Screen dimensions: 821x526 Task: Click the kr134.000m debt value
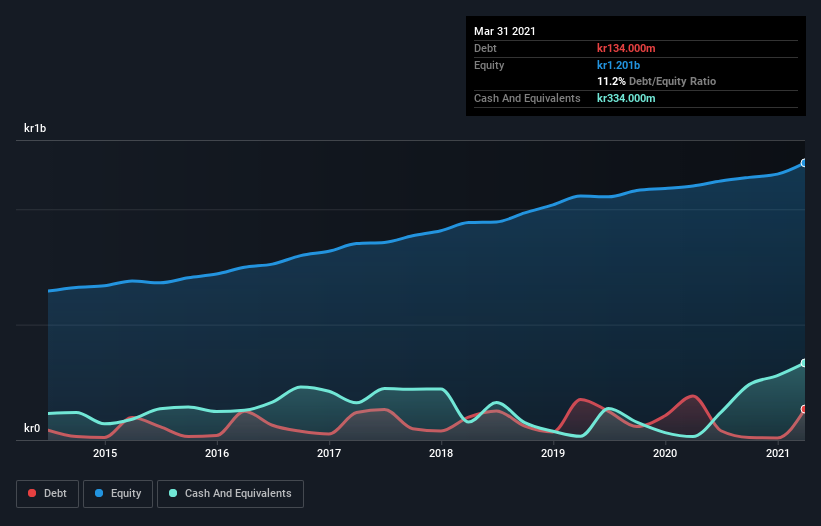click(626, 48)
